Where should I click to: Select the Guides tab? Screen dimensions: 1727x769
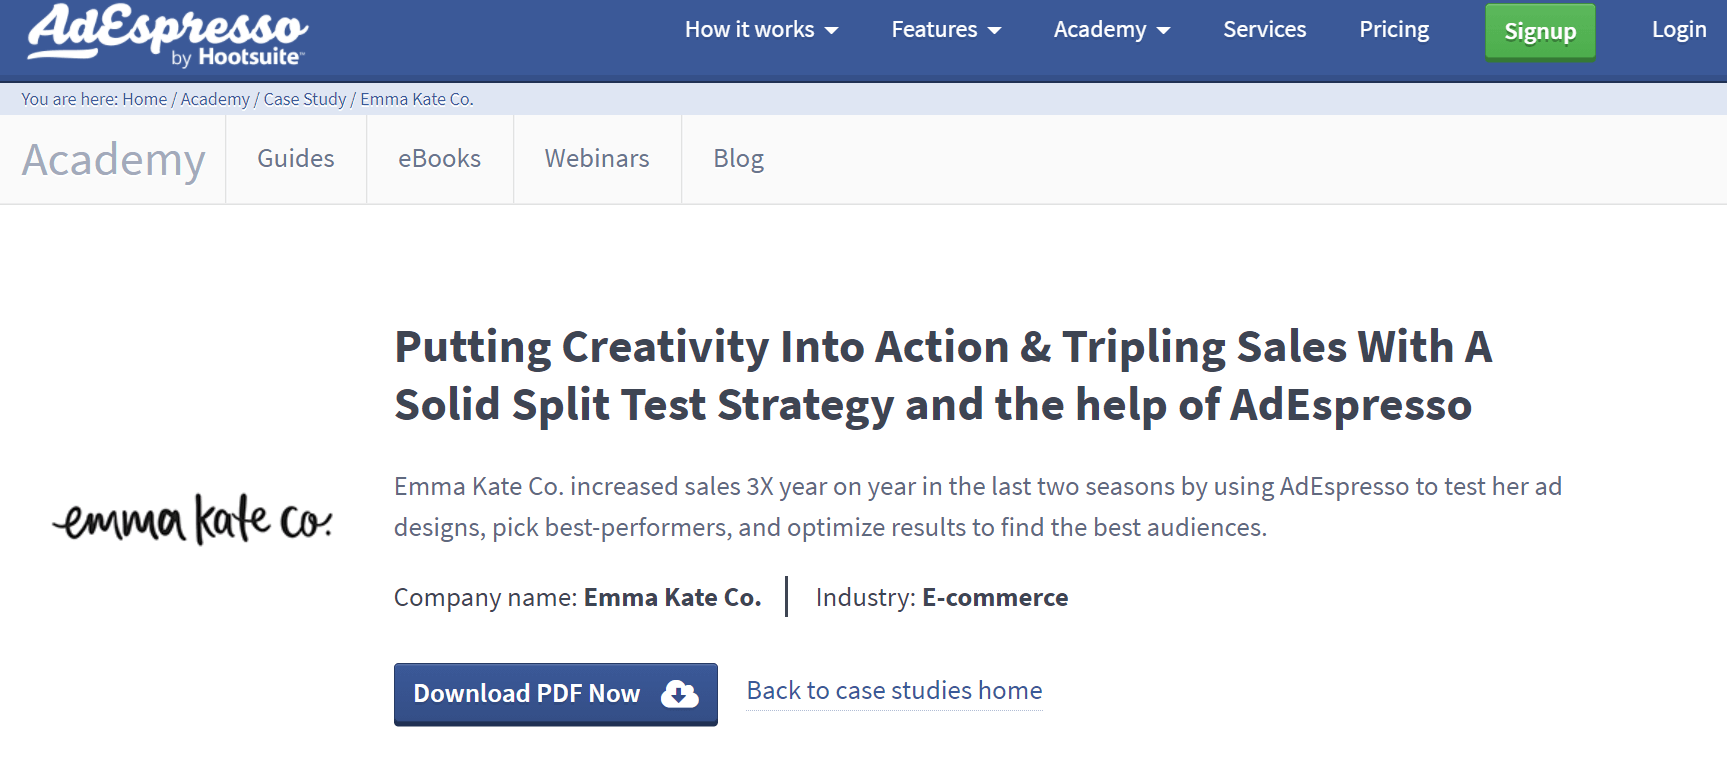coord(296,159)
